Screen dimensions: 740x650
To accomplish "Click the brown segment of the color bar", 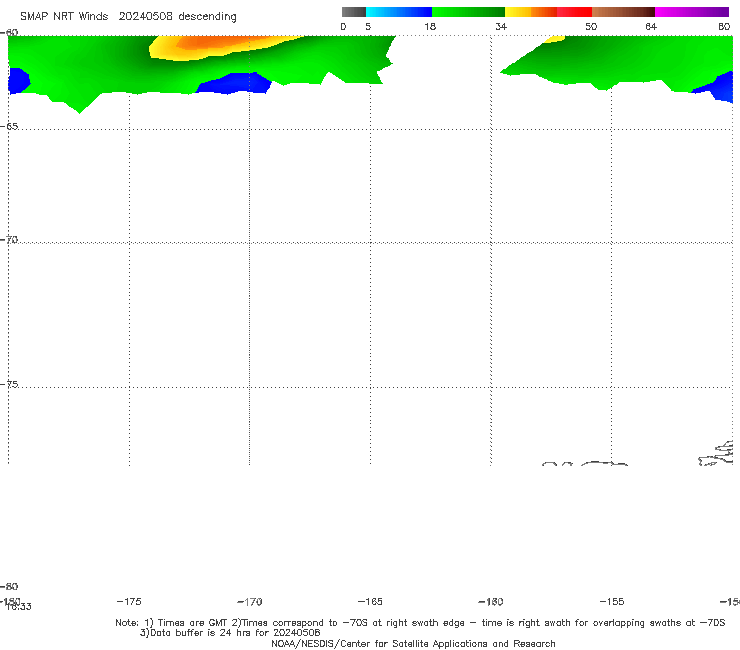I will pos(623,12).
